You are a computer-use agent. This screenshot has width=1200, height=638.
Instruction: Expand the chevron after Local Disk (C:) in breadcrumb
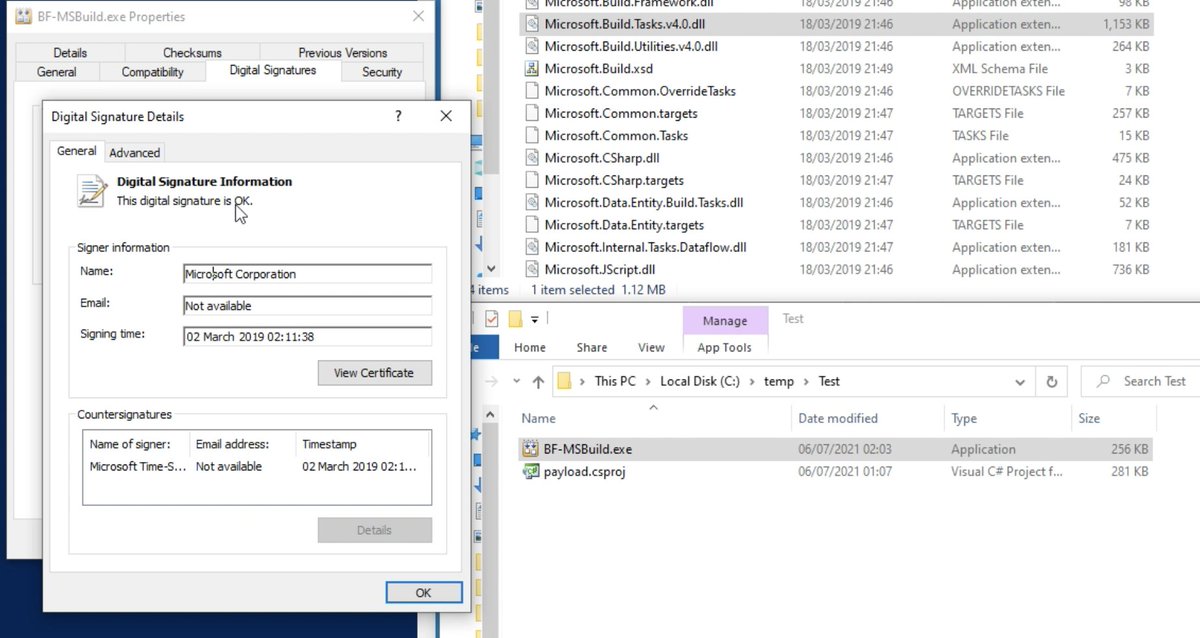[754, 382]
